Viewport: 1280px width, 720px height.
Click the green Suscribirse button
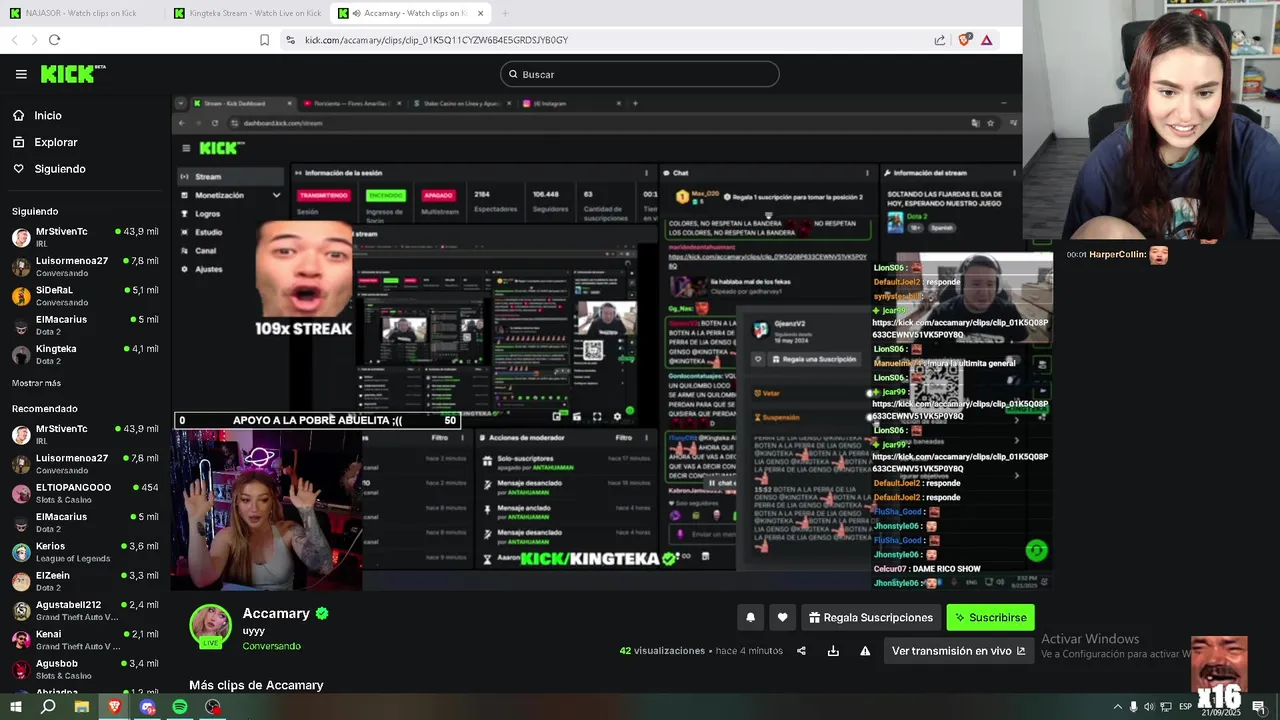tap(990, 618)
